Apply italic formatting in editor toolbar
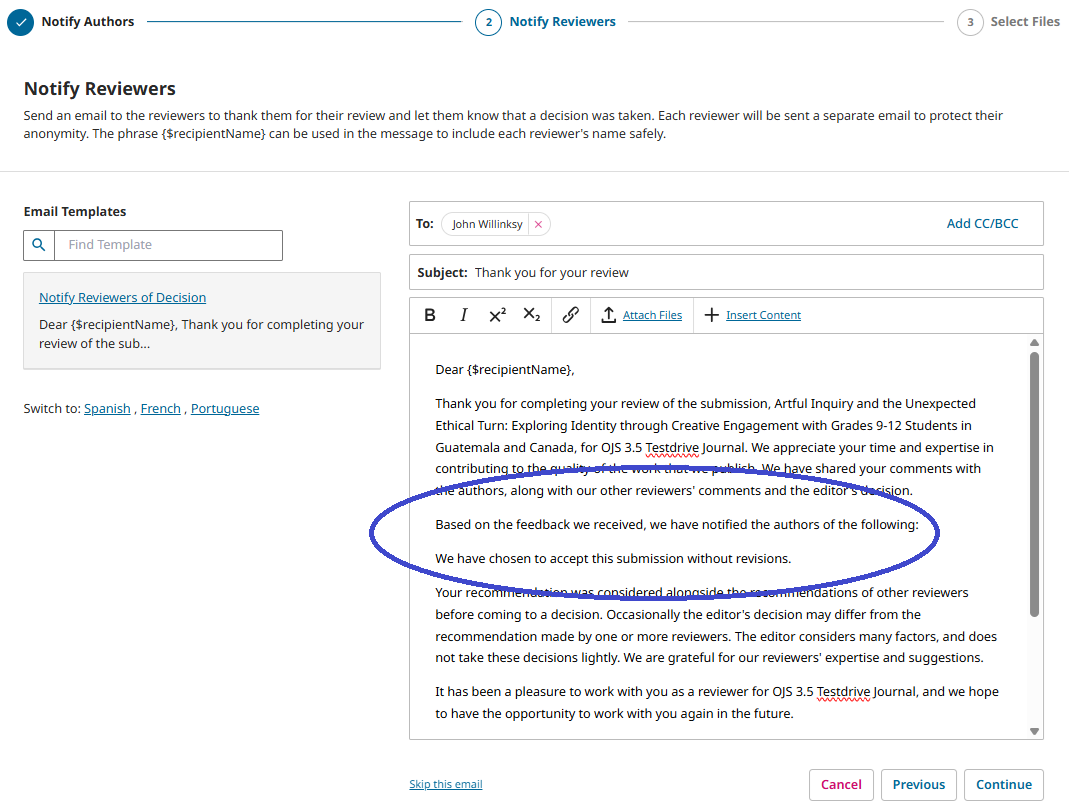Image resolution: width=1069 pixels, height=810 pixels. (463, 315)
